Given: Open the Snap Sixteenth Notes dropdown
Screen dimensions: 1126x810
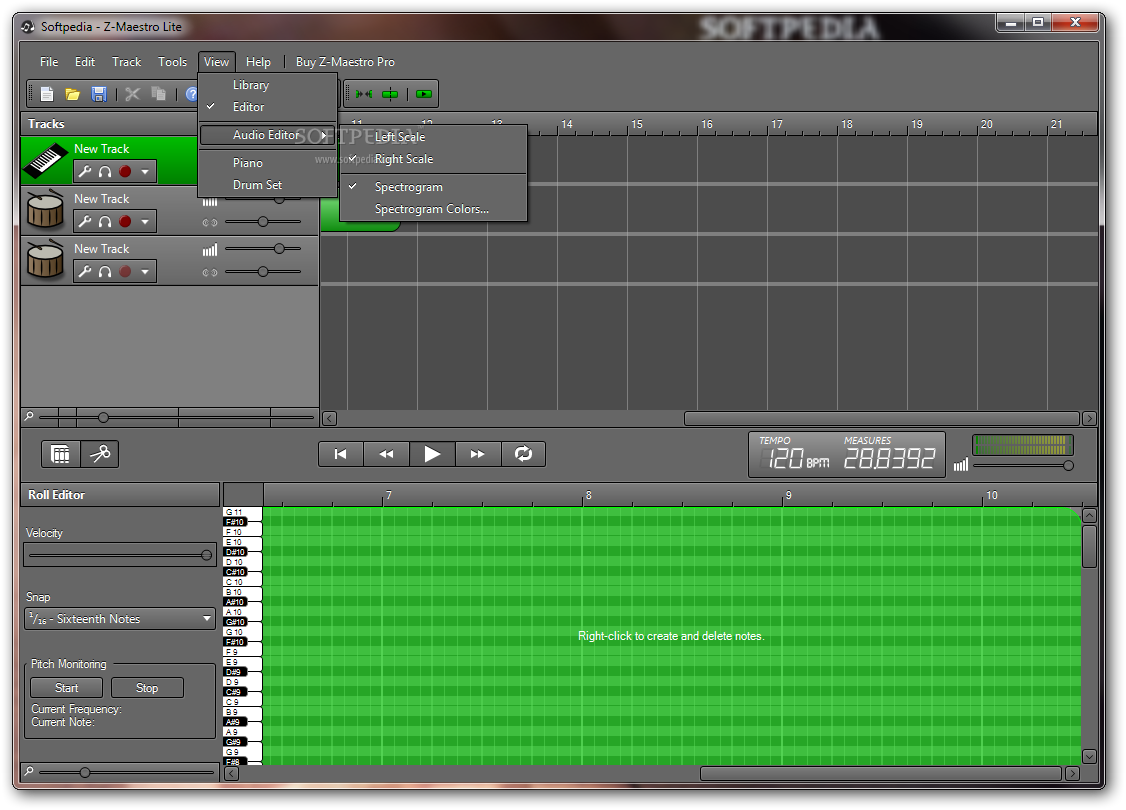Looking at the screenshot, I should coord(120,619).
